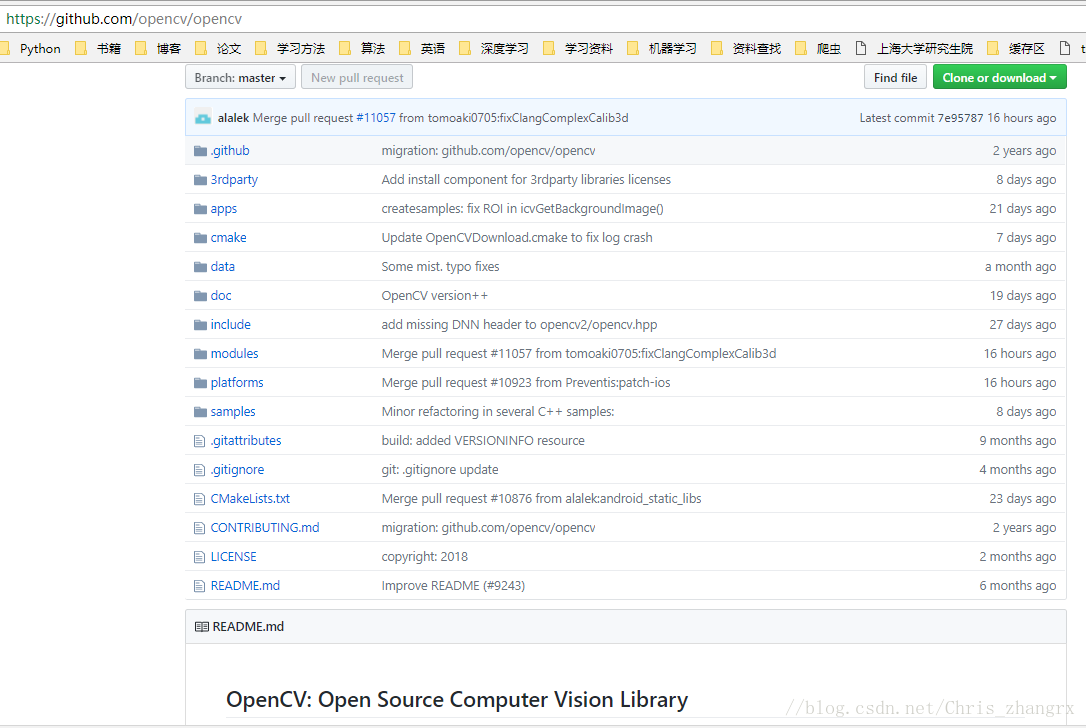Open the cmake folder link

click(229, 238)
